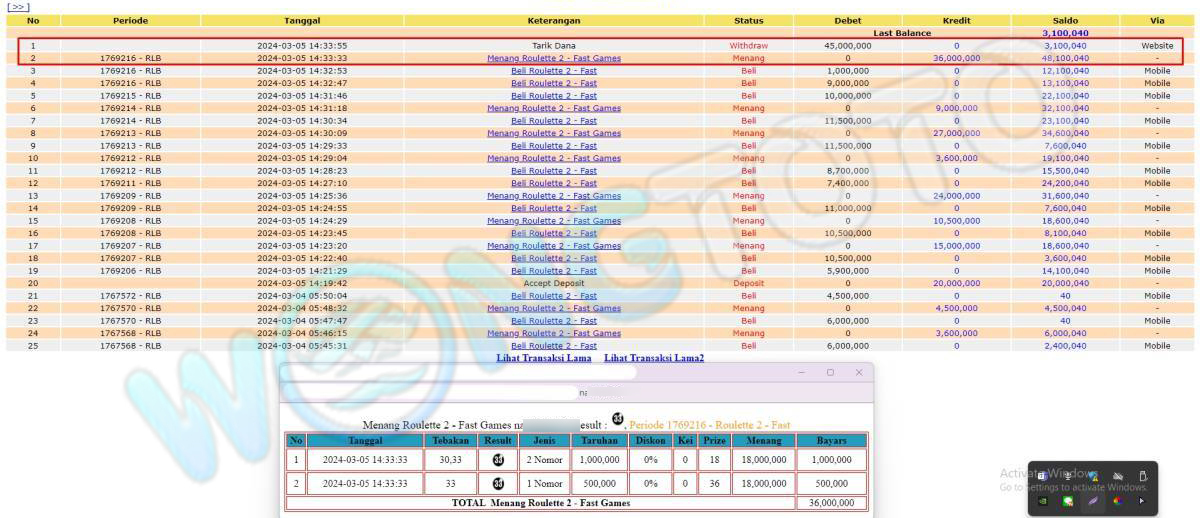Click the Microsoft Teams tray icon
This screenshot has width=1200, height=518.
point(1042,476)
